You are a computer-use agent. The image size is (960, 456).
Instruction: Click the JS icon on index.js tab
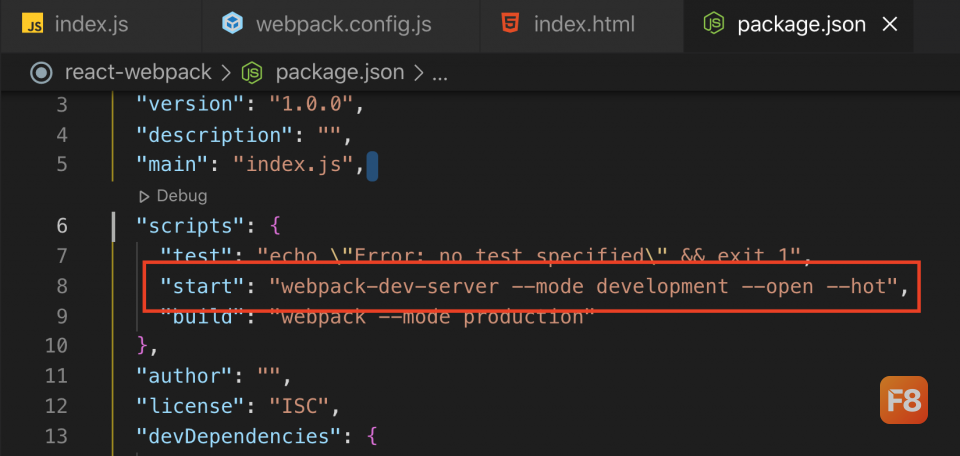(x=32, y=24)
